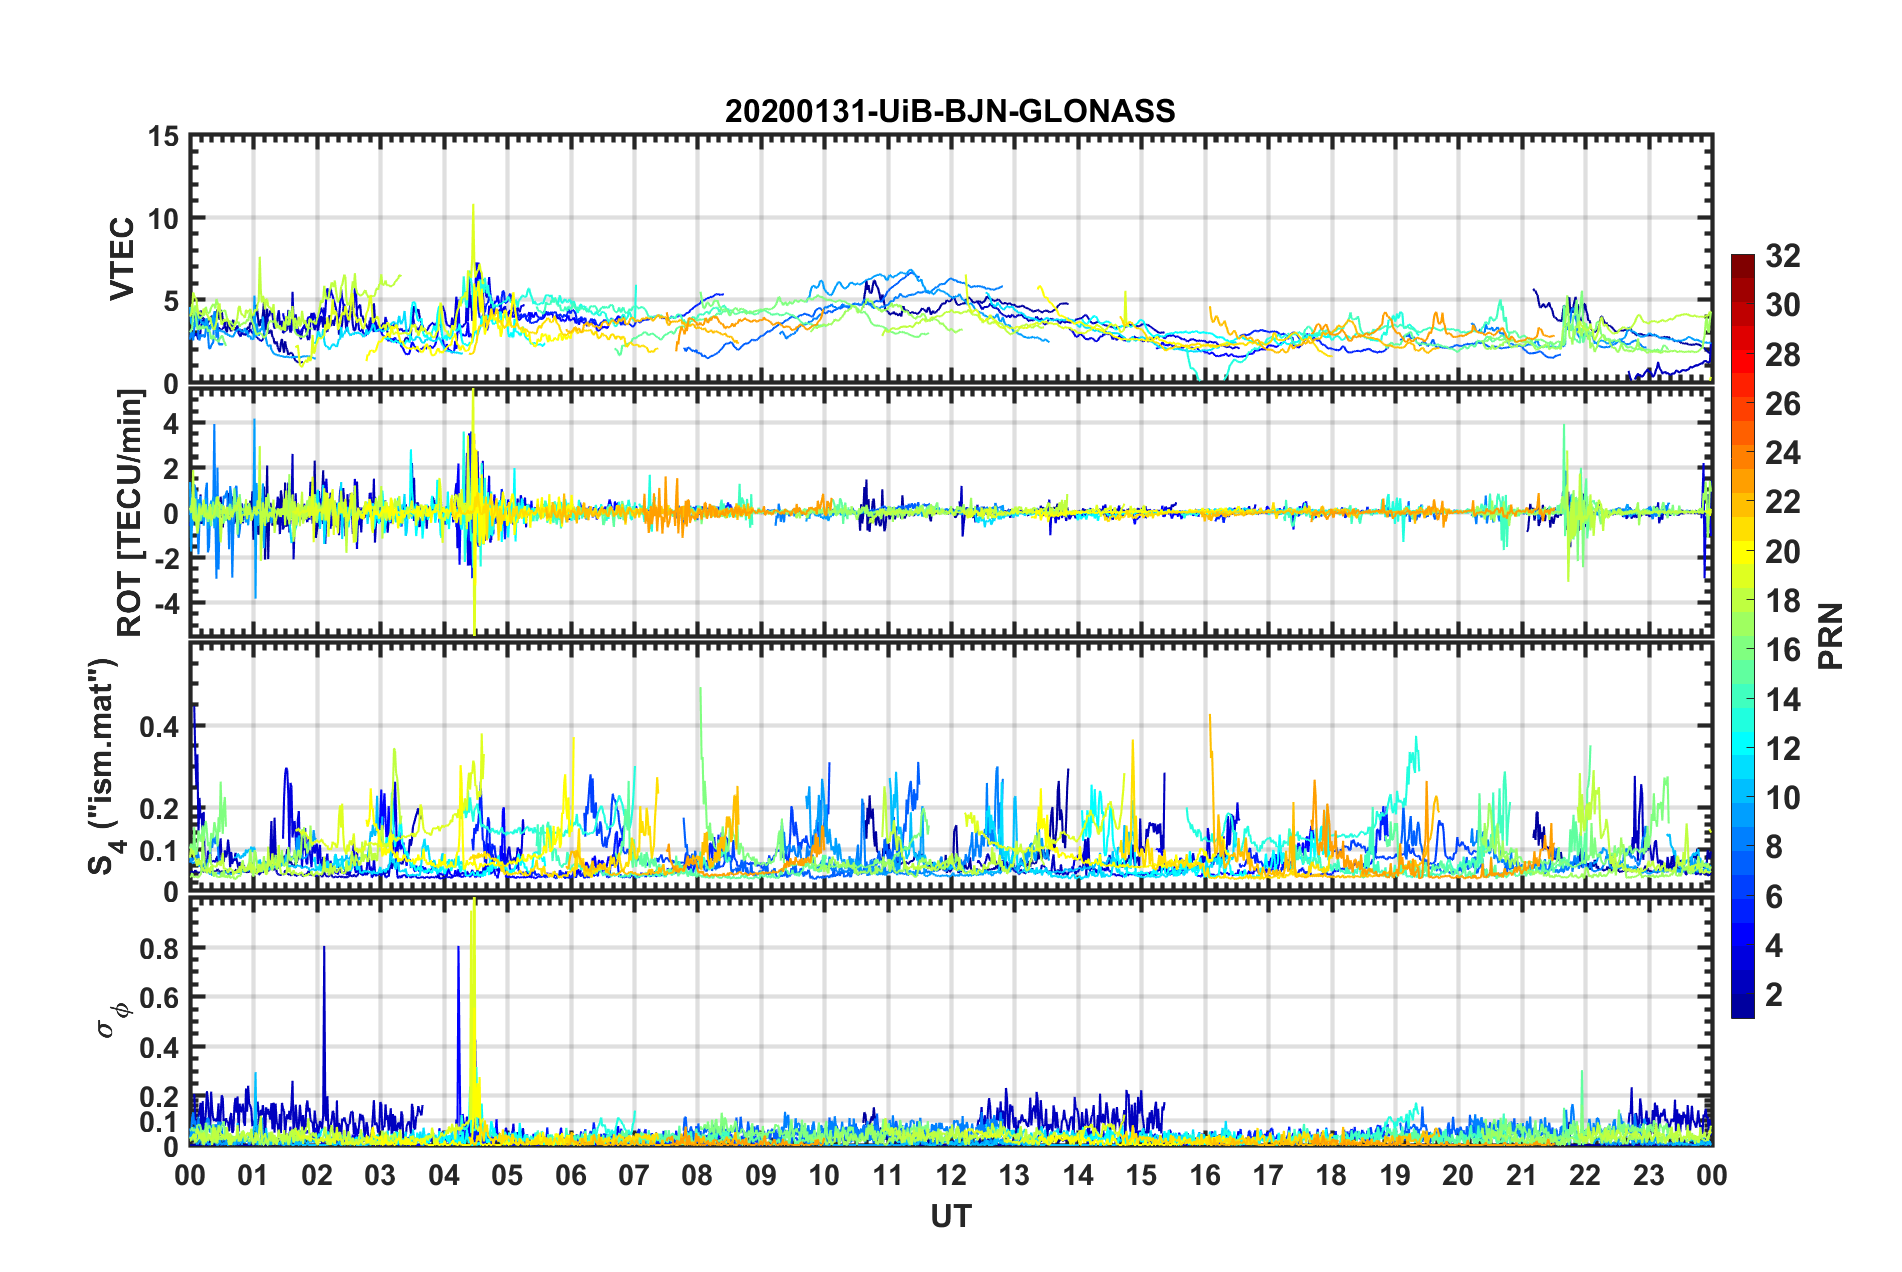1902x1272 pixels.
Task: Click the sigma phi axis label
Action: pyautogui.click(x=112, y=1021)
